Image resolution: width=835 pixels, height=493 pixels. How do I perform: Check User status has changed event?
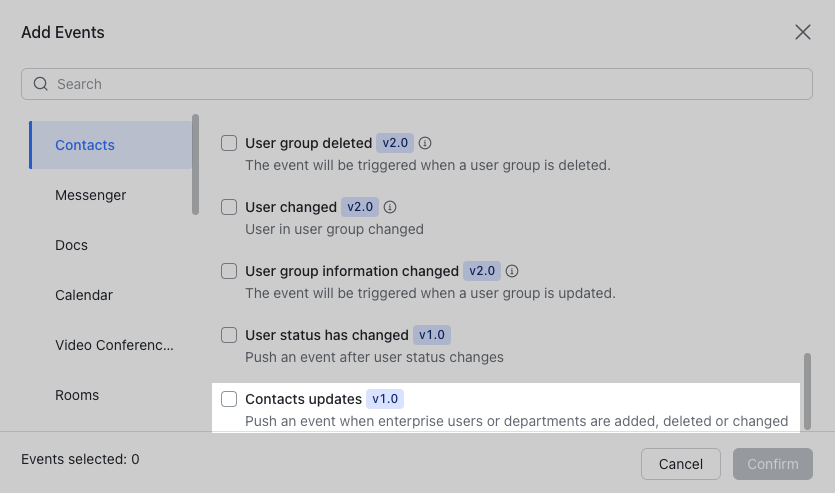[229, 335]
